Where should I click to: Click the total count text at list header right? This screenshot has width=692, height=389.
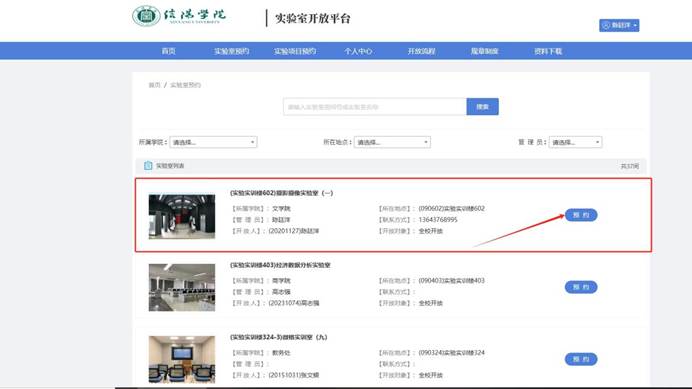pos(629,166)
